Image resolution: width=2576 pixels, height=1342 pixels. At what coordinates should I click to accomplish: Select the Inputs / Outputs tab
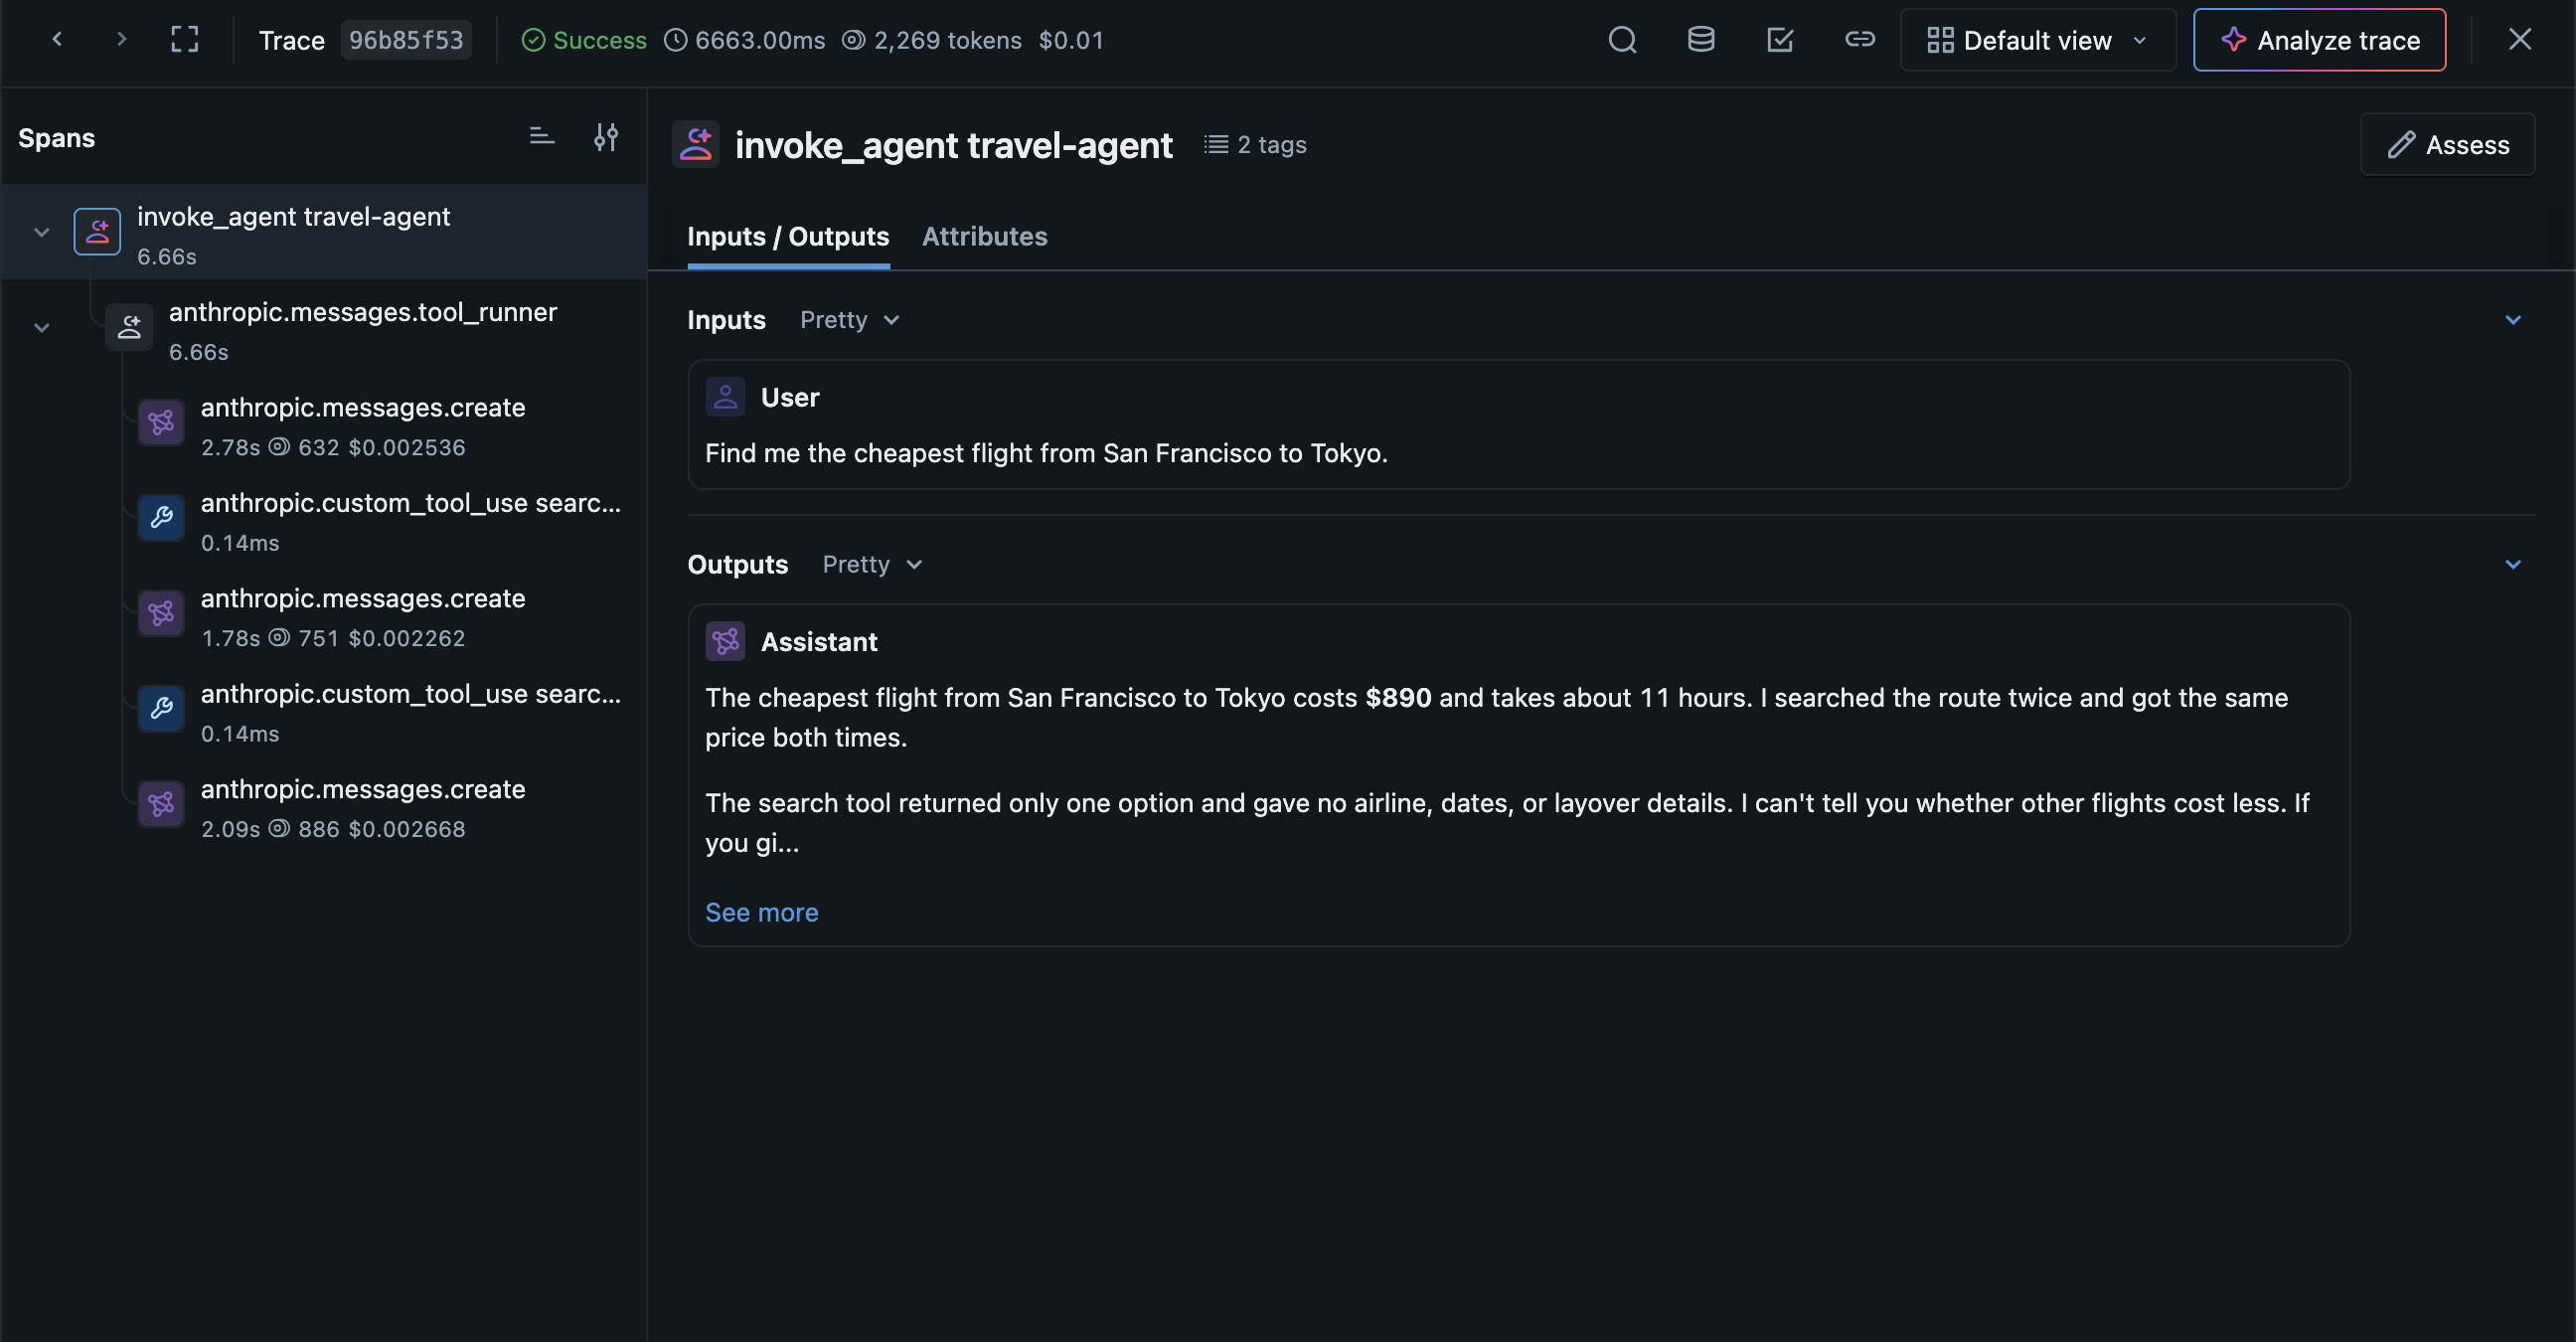[788, 236]
